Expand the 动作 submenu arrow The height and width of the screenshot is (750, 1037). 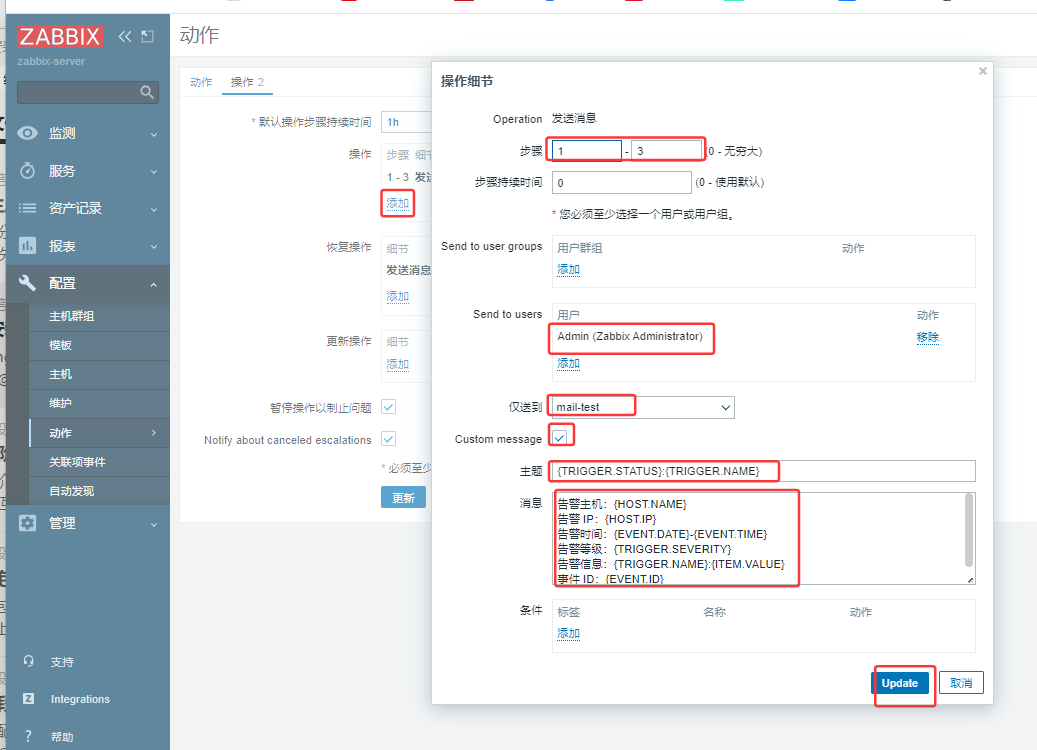pyautogui.click(x=153, y=433)
